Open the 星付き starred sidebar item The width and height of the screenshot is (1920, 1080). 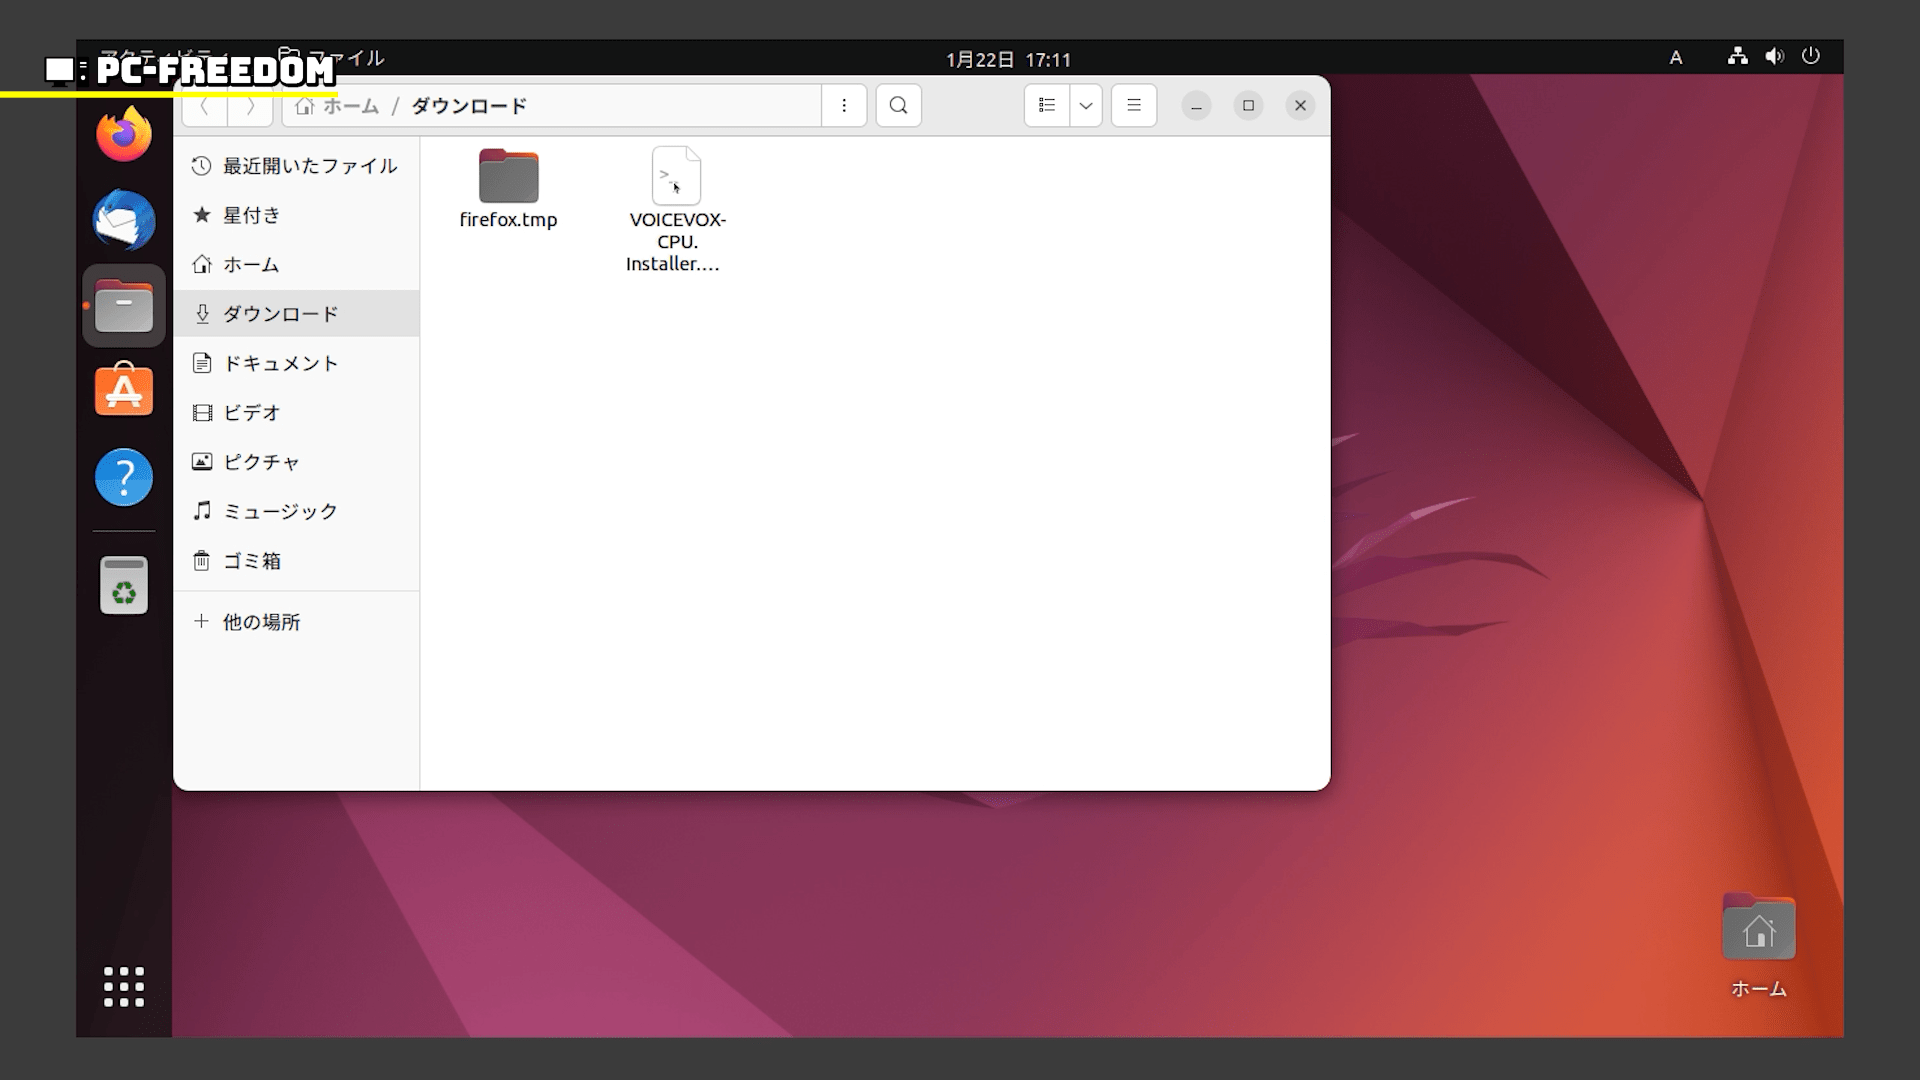point(250,215)
